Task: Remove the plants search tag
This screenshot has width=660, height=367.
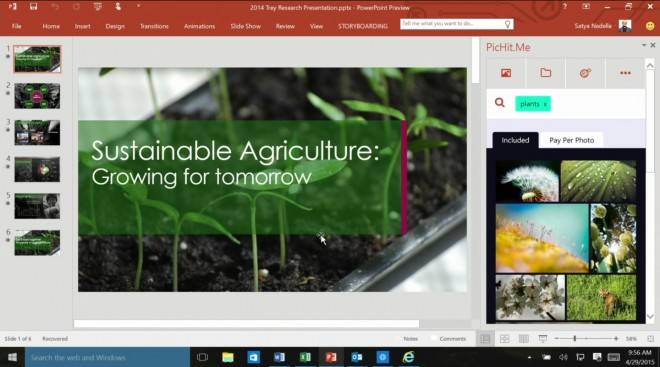Action: [x=545, y=104]
